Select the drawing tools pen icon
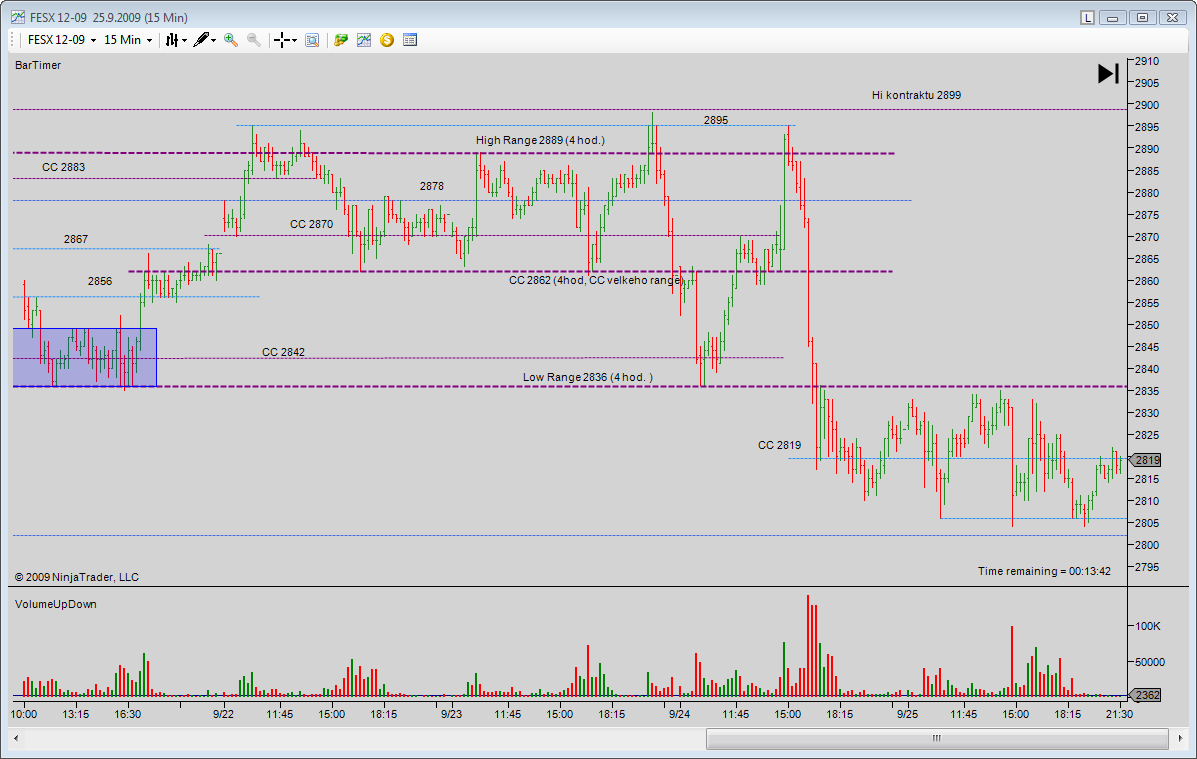Image resolution: width=1197 pixels, height=759 pixels. coord(201,40)
